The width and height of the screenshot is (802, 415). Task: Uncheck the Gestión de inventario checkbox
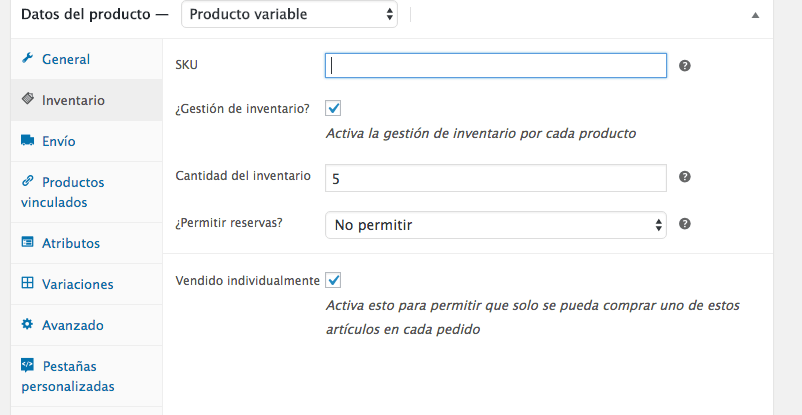(333, 108)
